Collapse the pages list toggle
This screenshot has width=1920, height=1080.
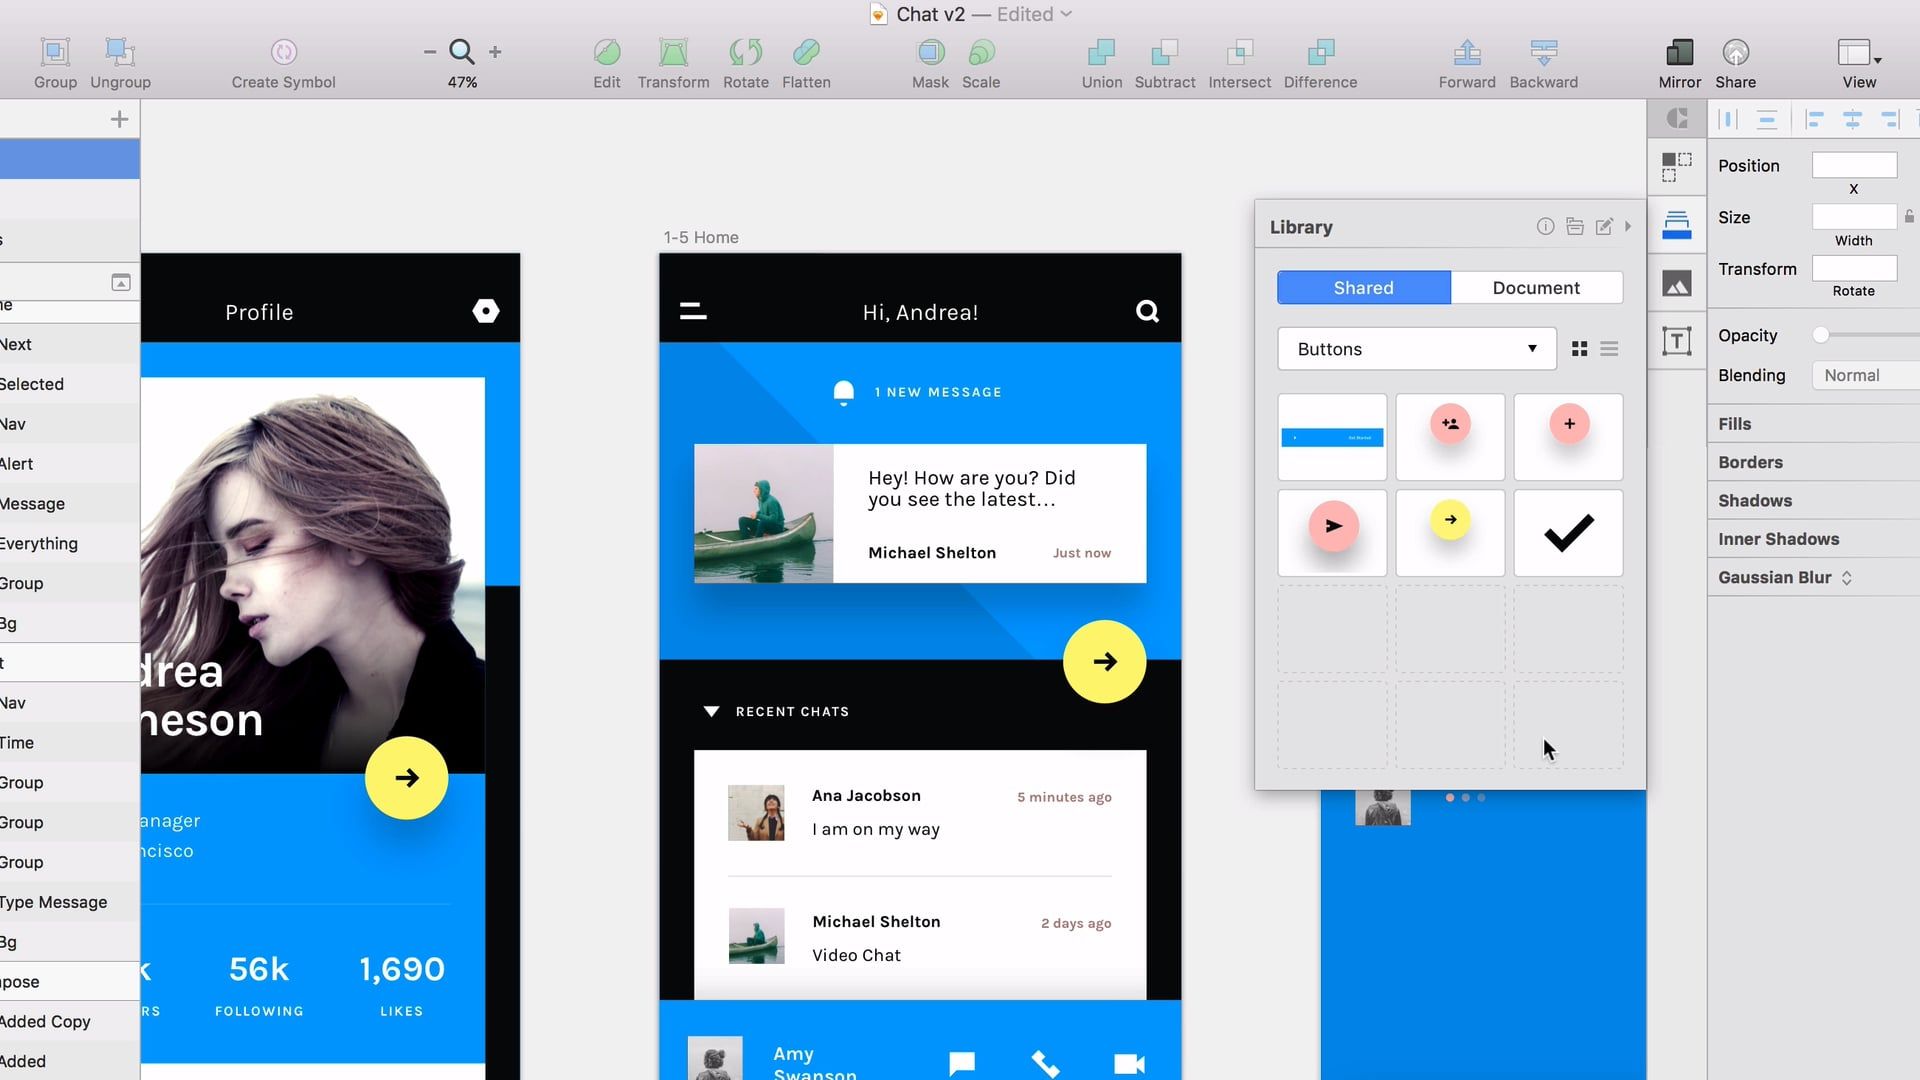[121, 283]
